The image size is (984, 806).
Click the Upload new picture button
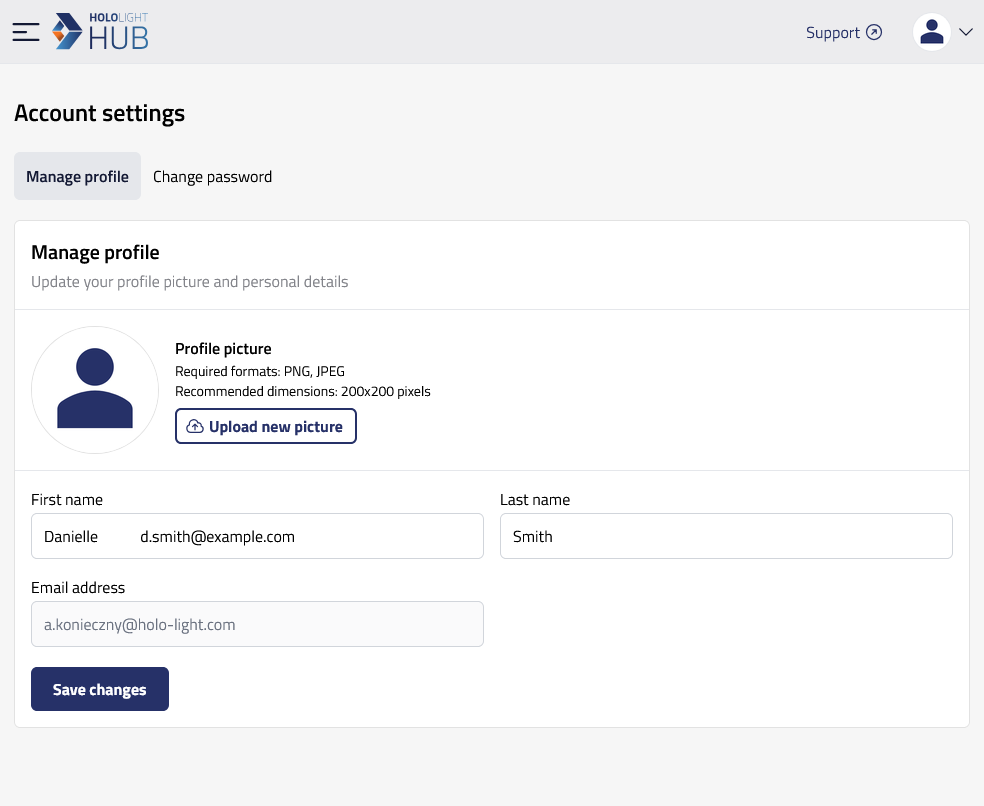[x=266, y=426]
